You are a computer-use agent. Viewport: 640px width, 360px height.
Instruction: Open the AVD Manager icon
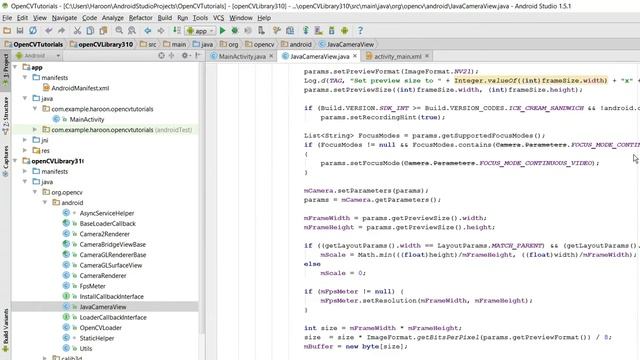318,31
